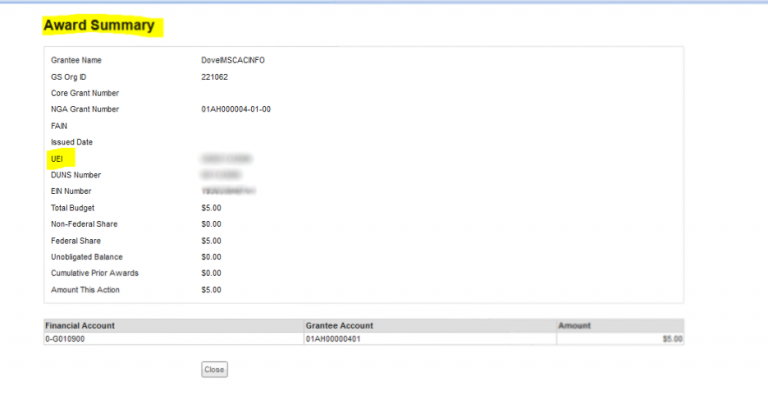This screenshot has width=768, height=414.
Task: Click the Grantee Name label
Action: pos(76,60)
